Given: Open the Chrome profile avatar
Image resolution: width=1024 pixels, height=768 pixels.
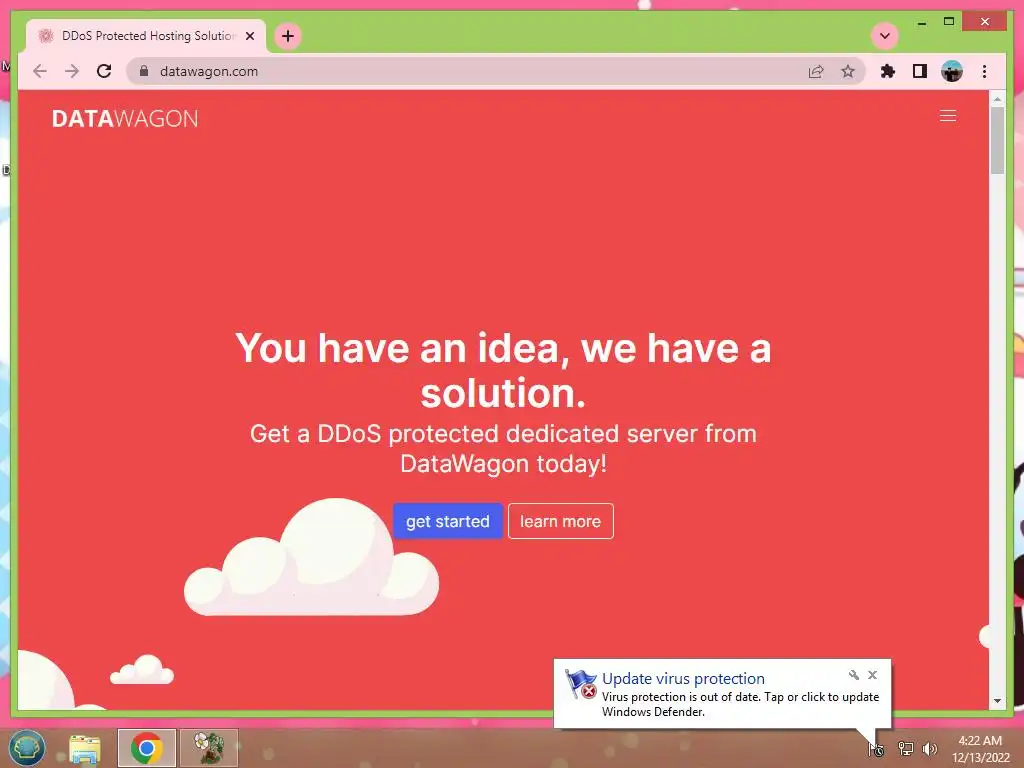Looking at the screenshot, I should tap(952, 71).
